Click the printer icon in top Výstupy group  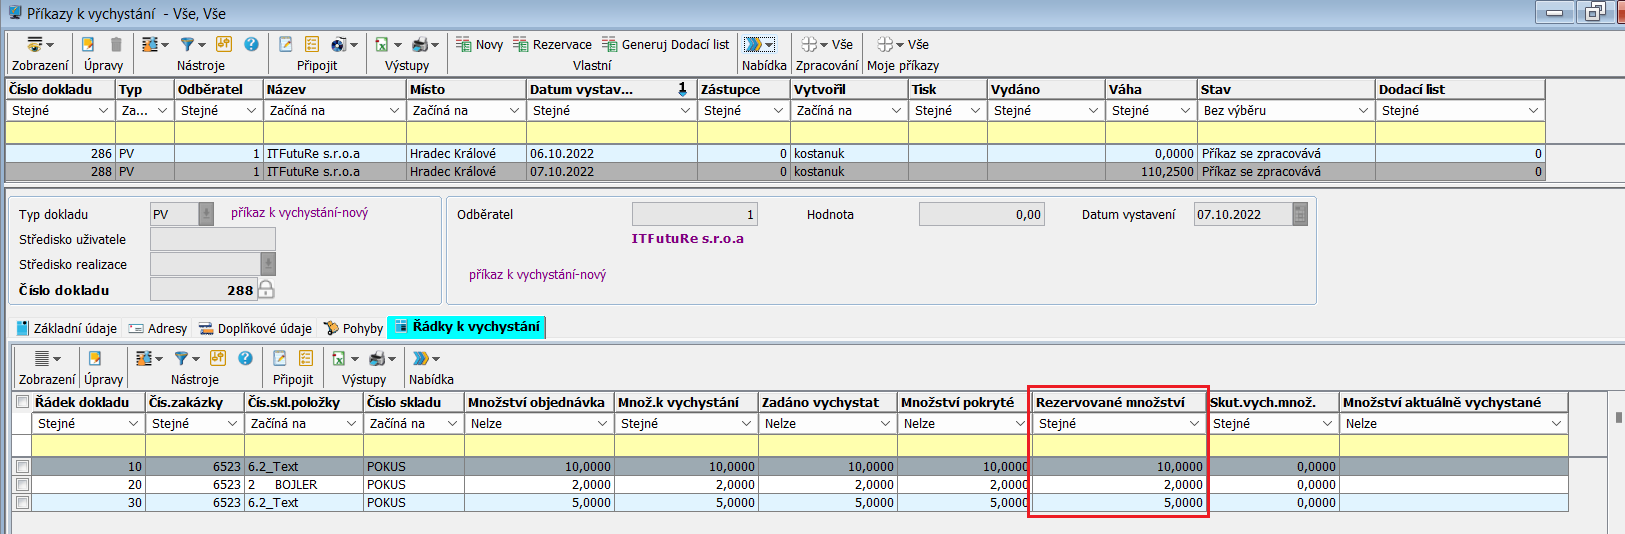coord(420,44)
